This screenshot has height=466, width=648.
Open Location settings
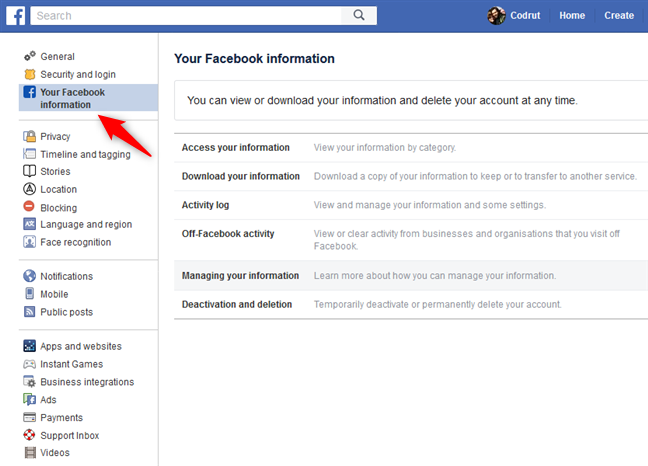pyautogui.click(x=59, y=189)
